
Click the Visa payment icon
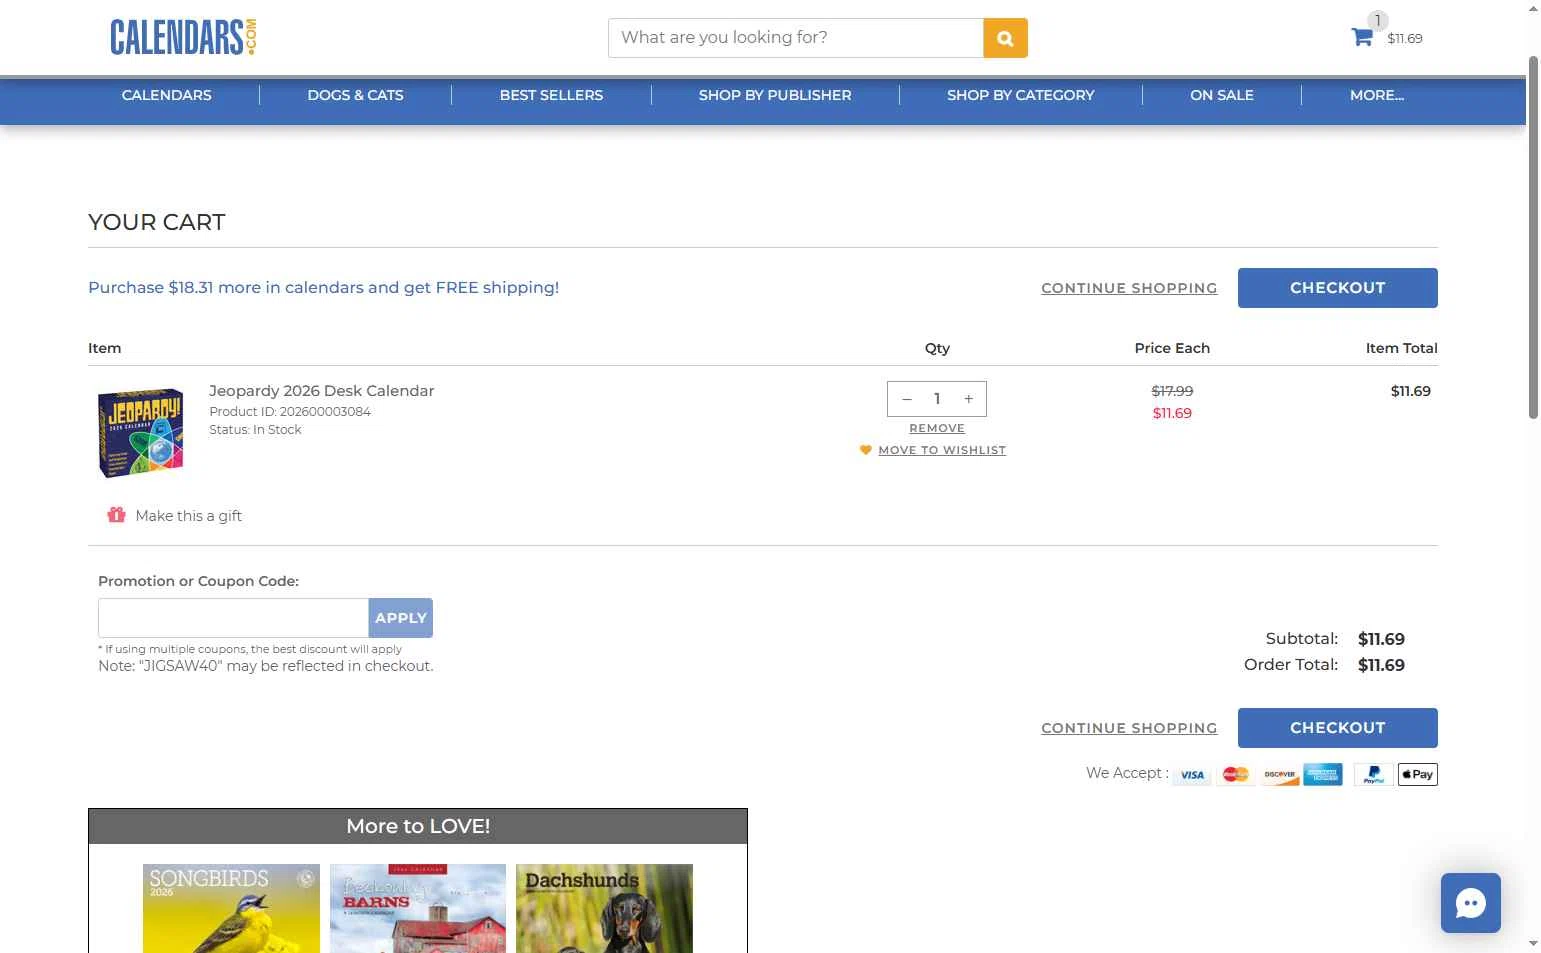(x=1192, y=774)
